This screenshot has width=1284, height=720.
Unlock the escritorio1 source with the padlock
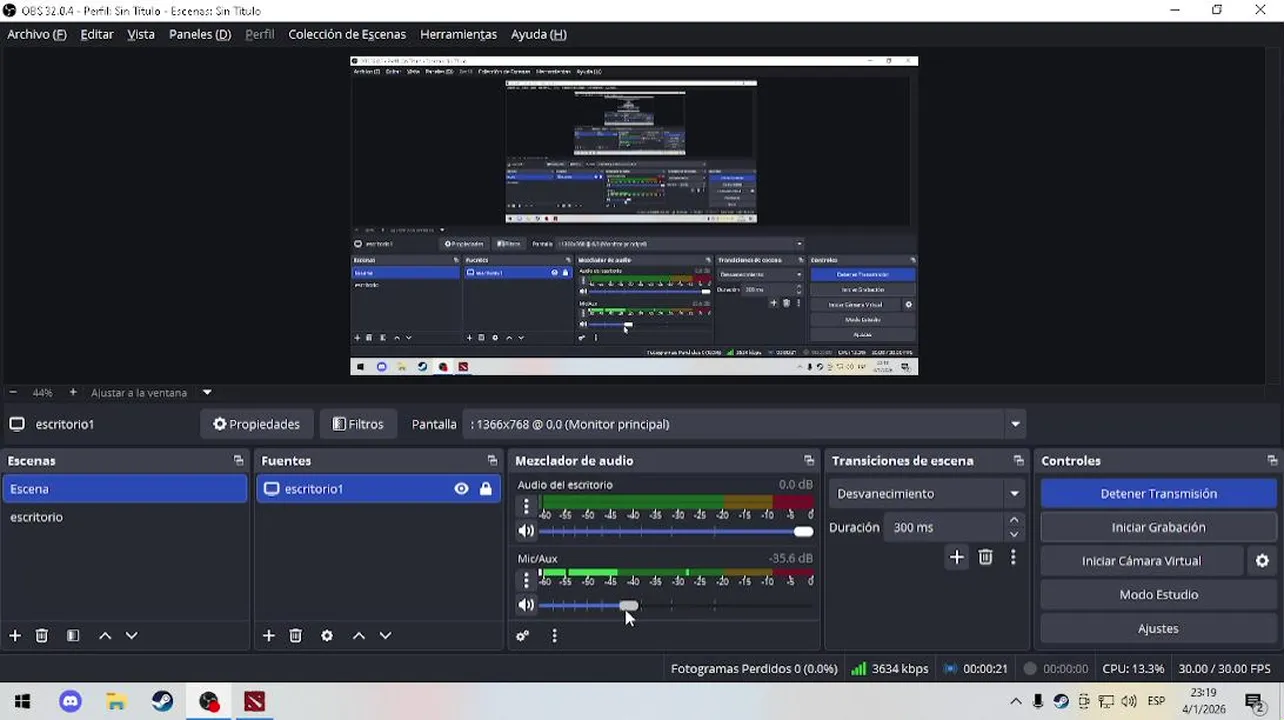486,489
